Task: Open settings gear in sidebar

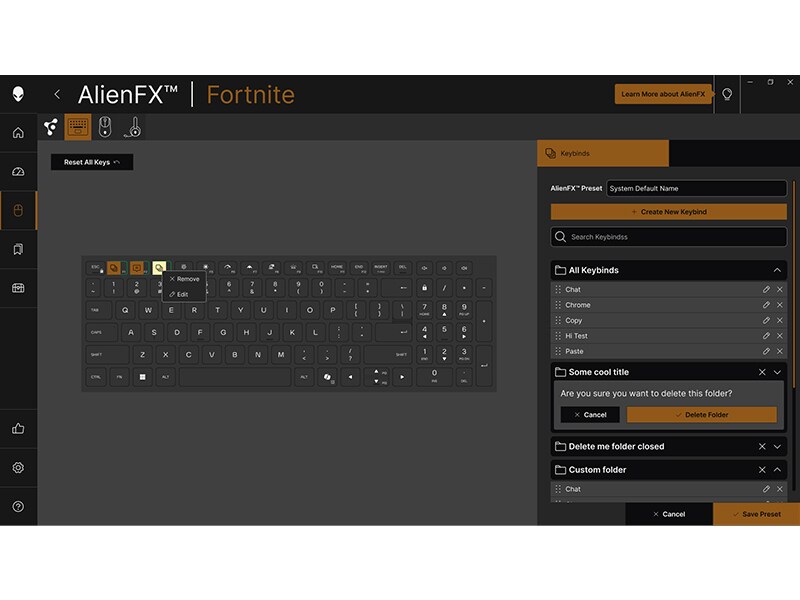Action: click(x=18, y=467)
